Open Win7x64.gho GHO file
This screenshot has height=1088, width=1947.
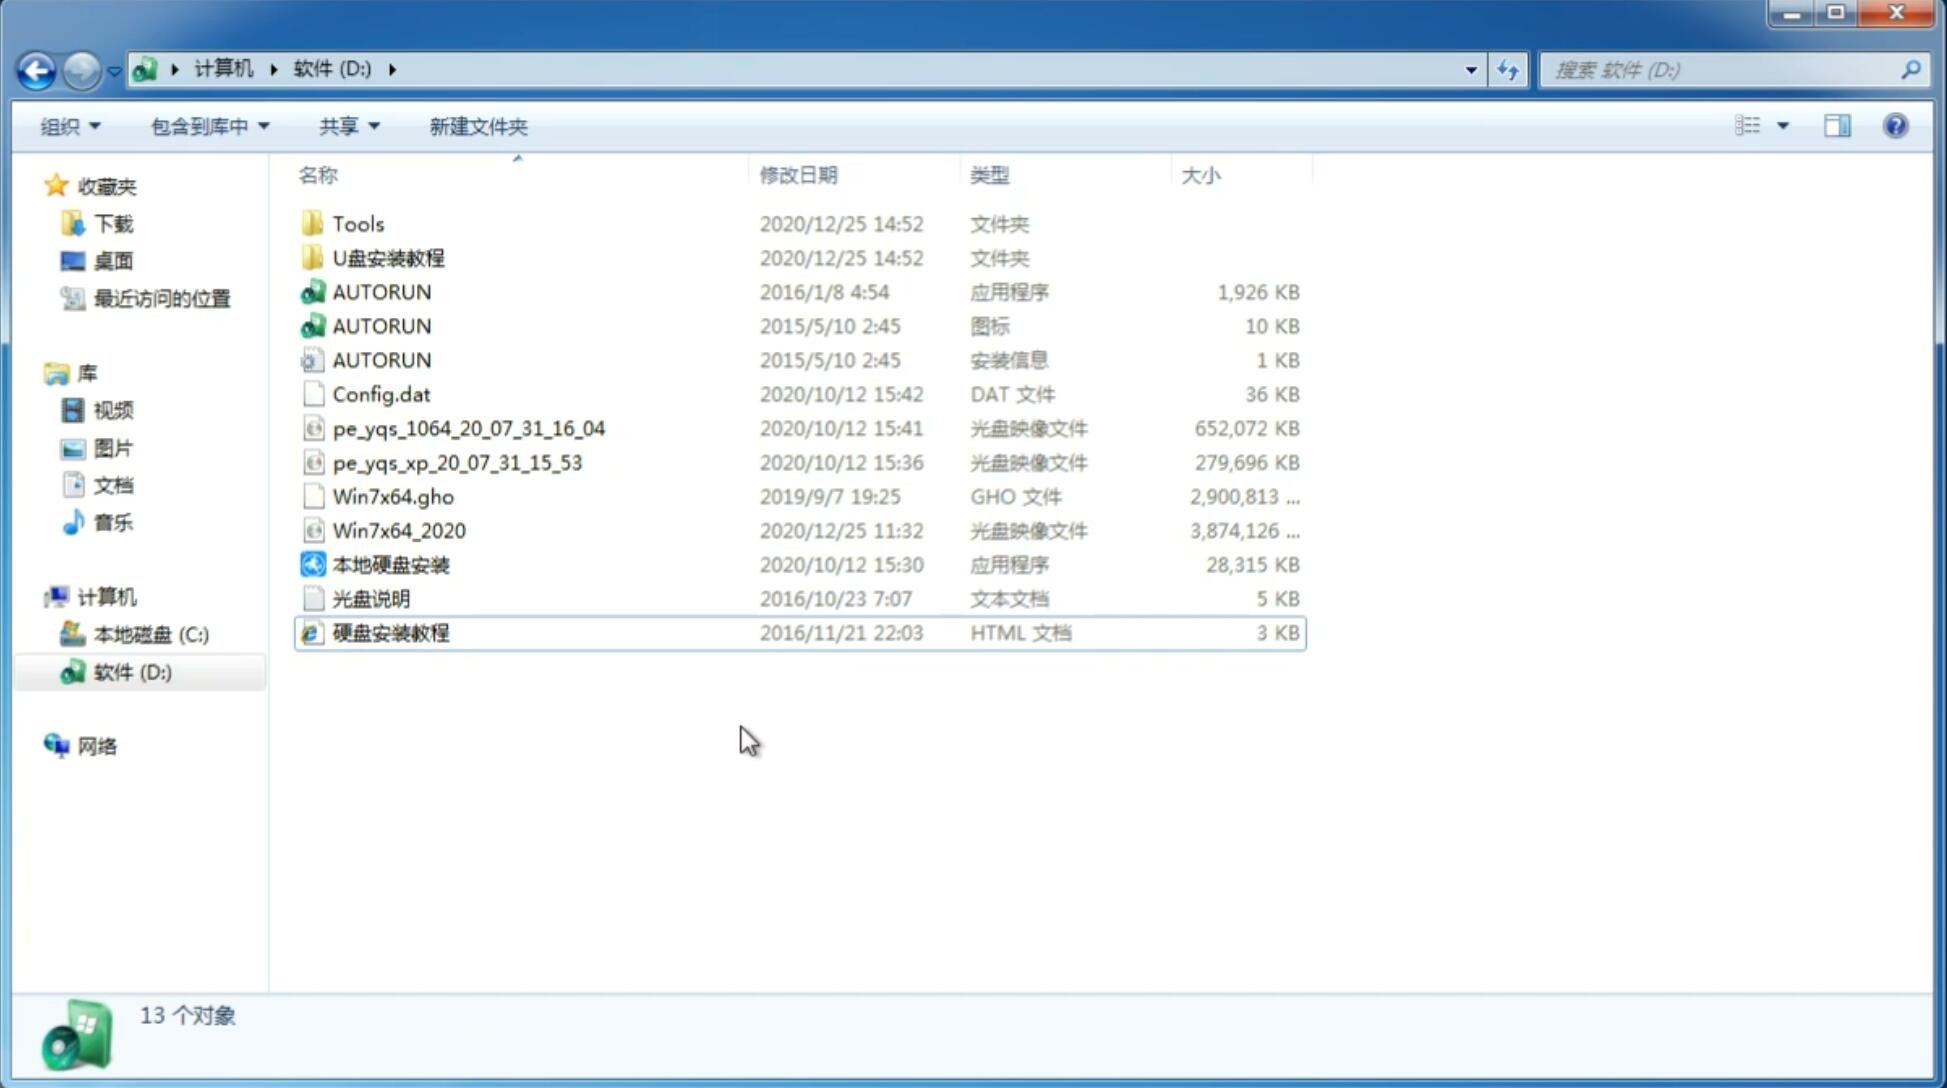(x=393, y=496)
